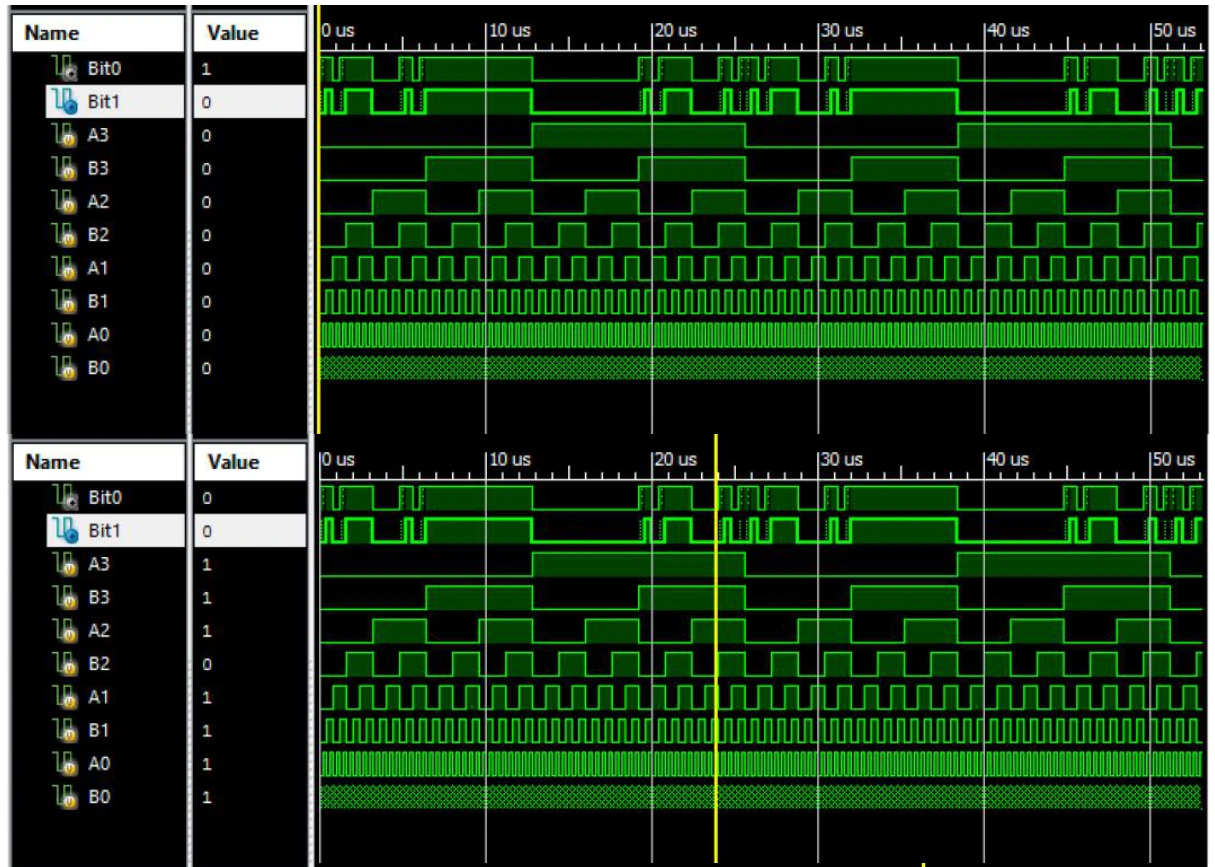This screenshot has width=1215, height=867.
Task: Click the Bit0 signal icon in upper waveform panel
Action: [x=64, y=70]
